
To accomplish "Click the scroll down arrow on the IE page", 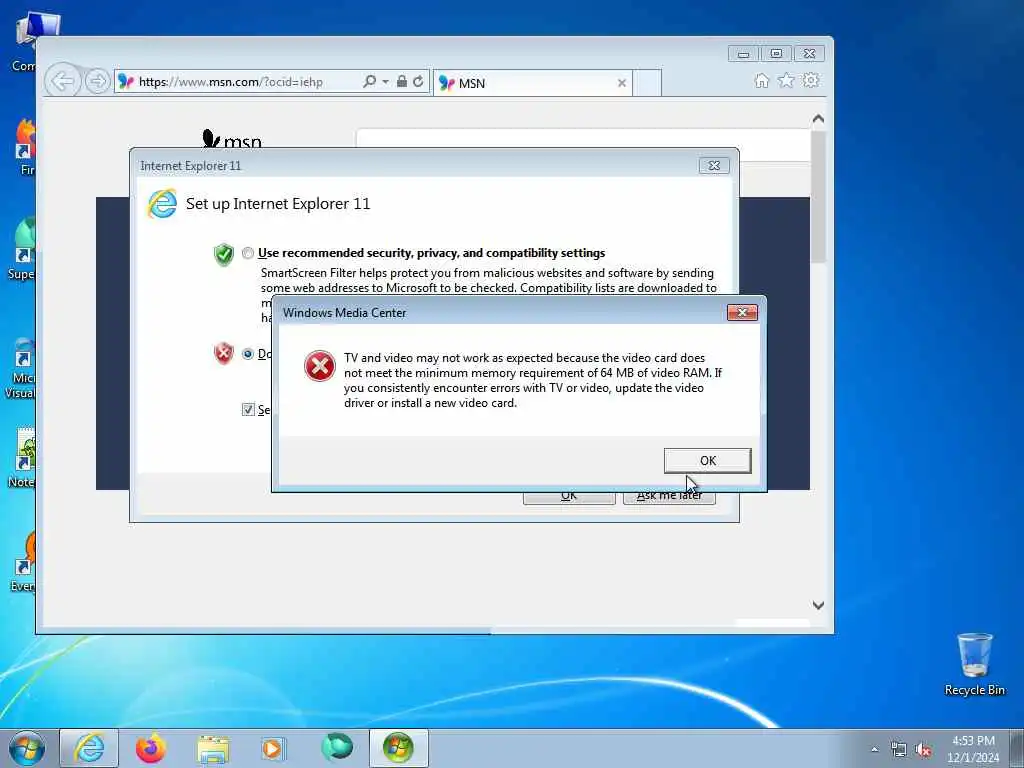I will click(818, 605).
